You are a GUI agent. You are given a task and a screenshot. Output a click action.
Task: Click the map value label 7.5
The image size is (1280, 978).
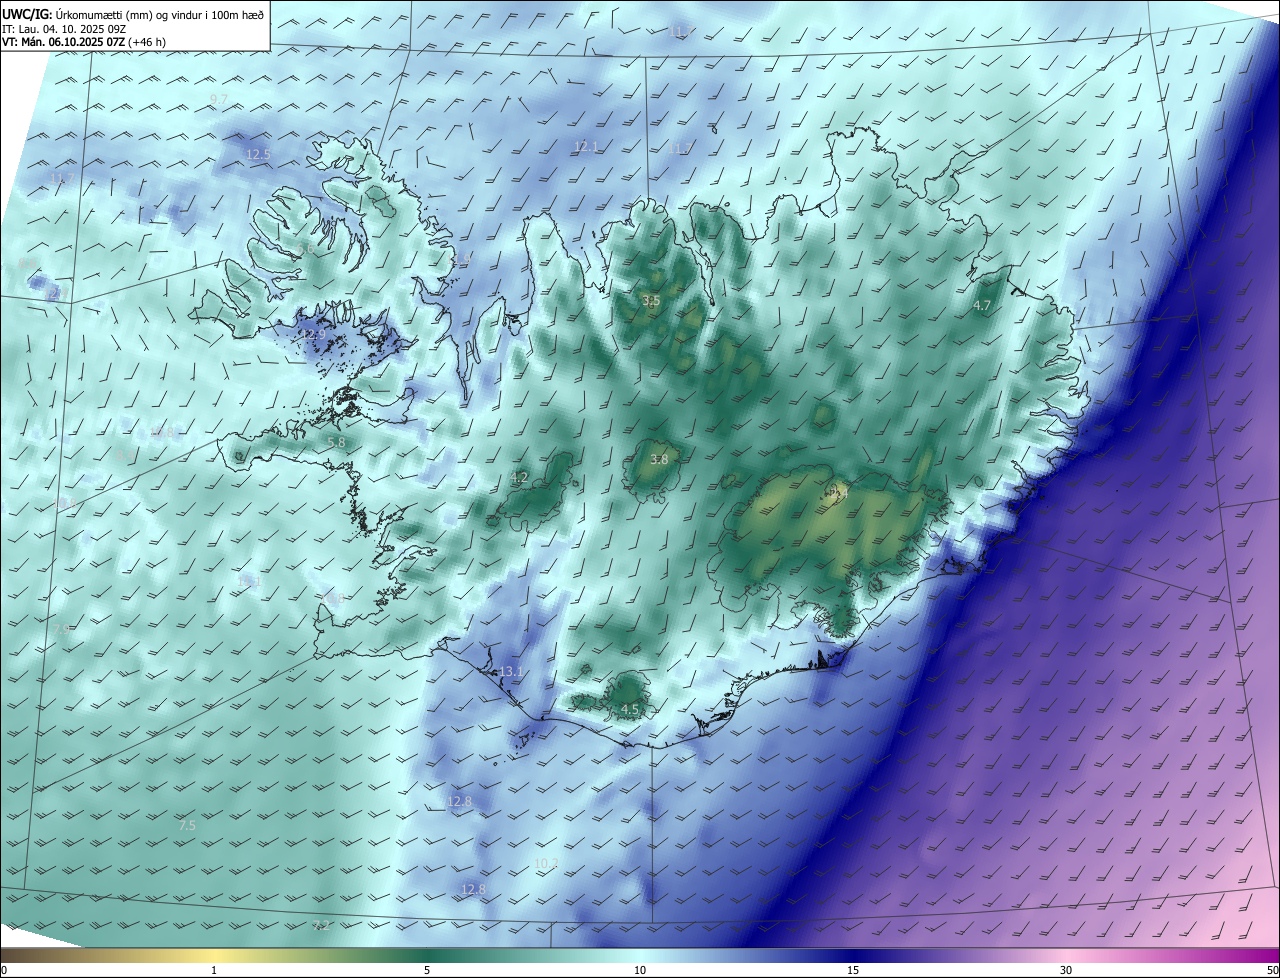pos(187,826)
